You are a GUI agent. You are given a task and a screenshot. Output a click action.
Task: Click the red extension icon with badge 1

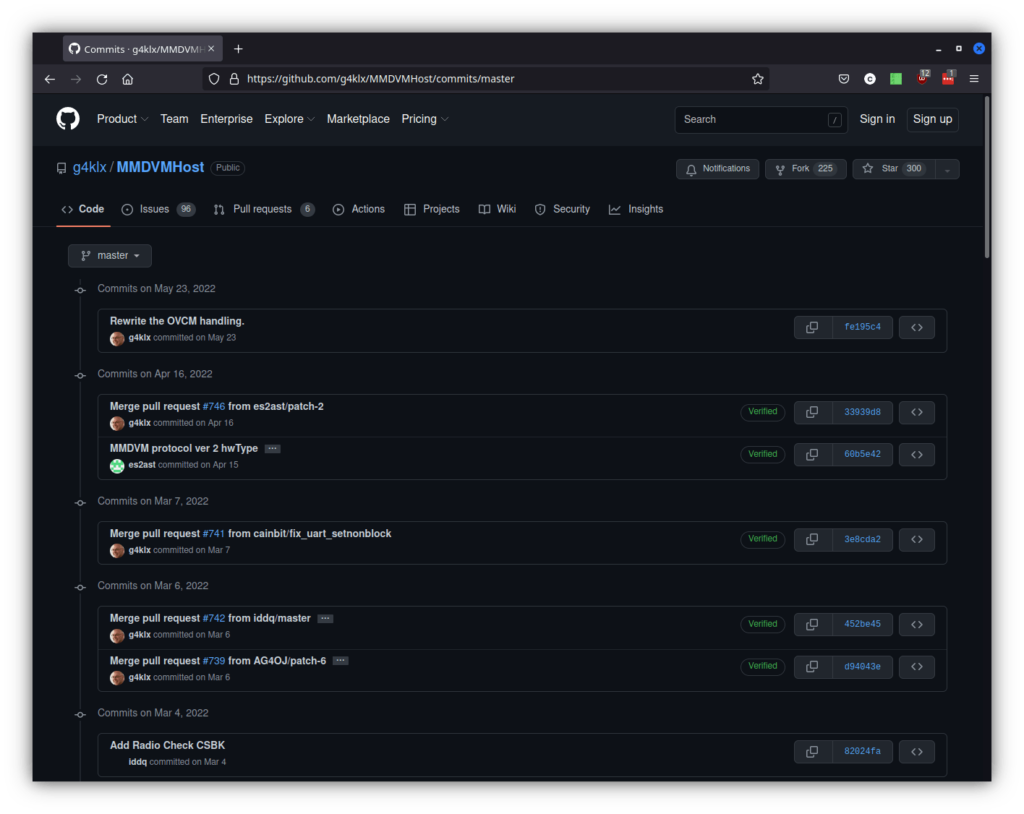click(948, 78)
